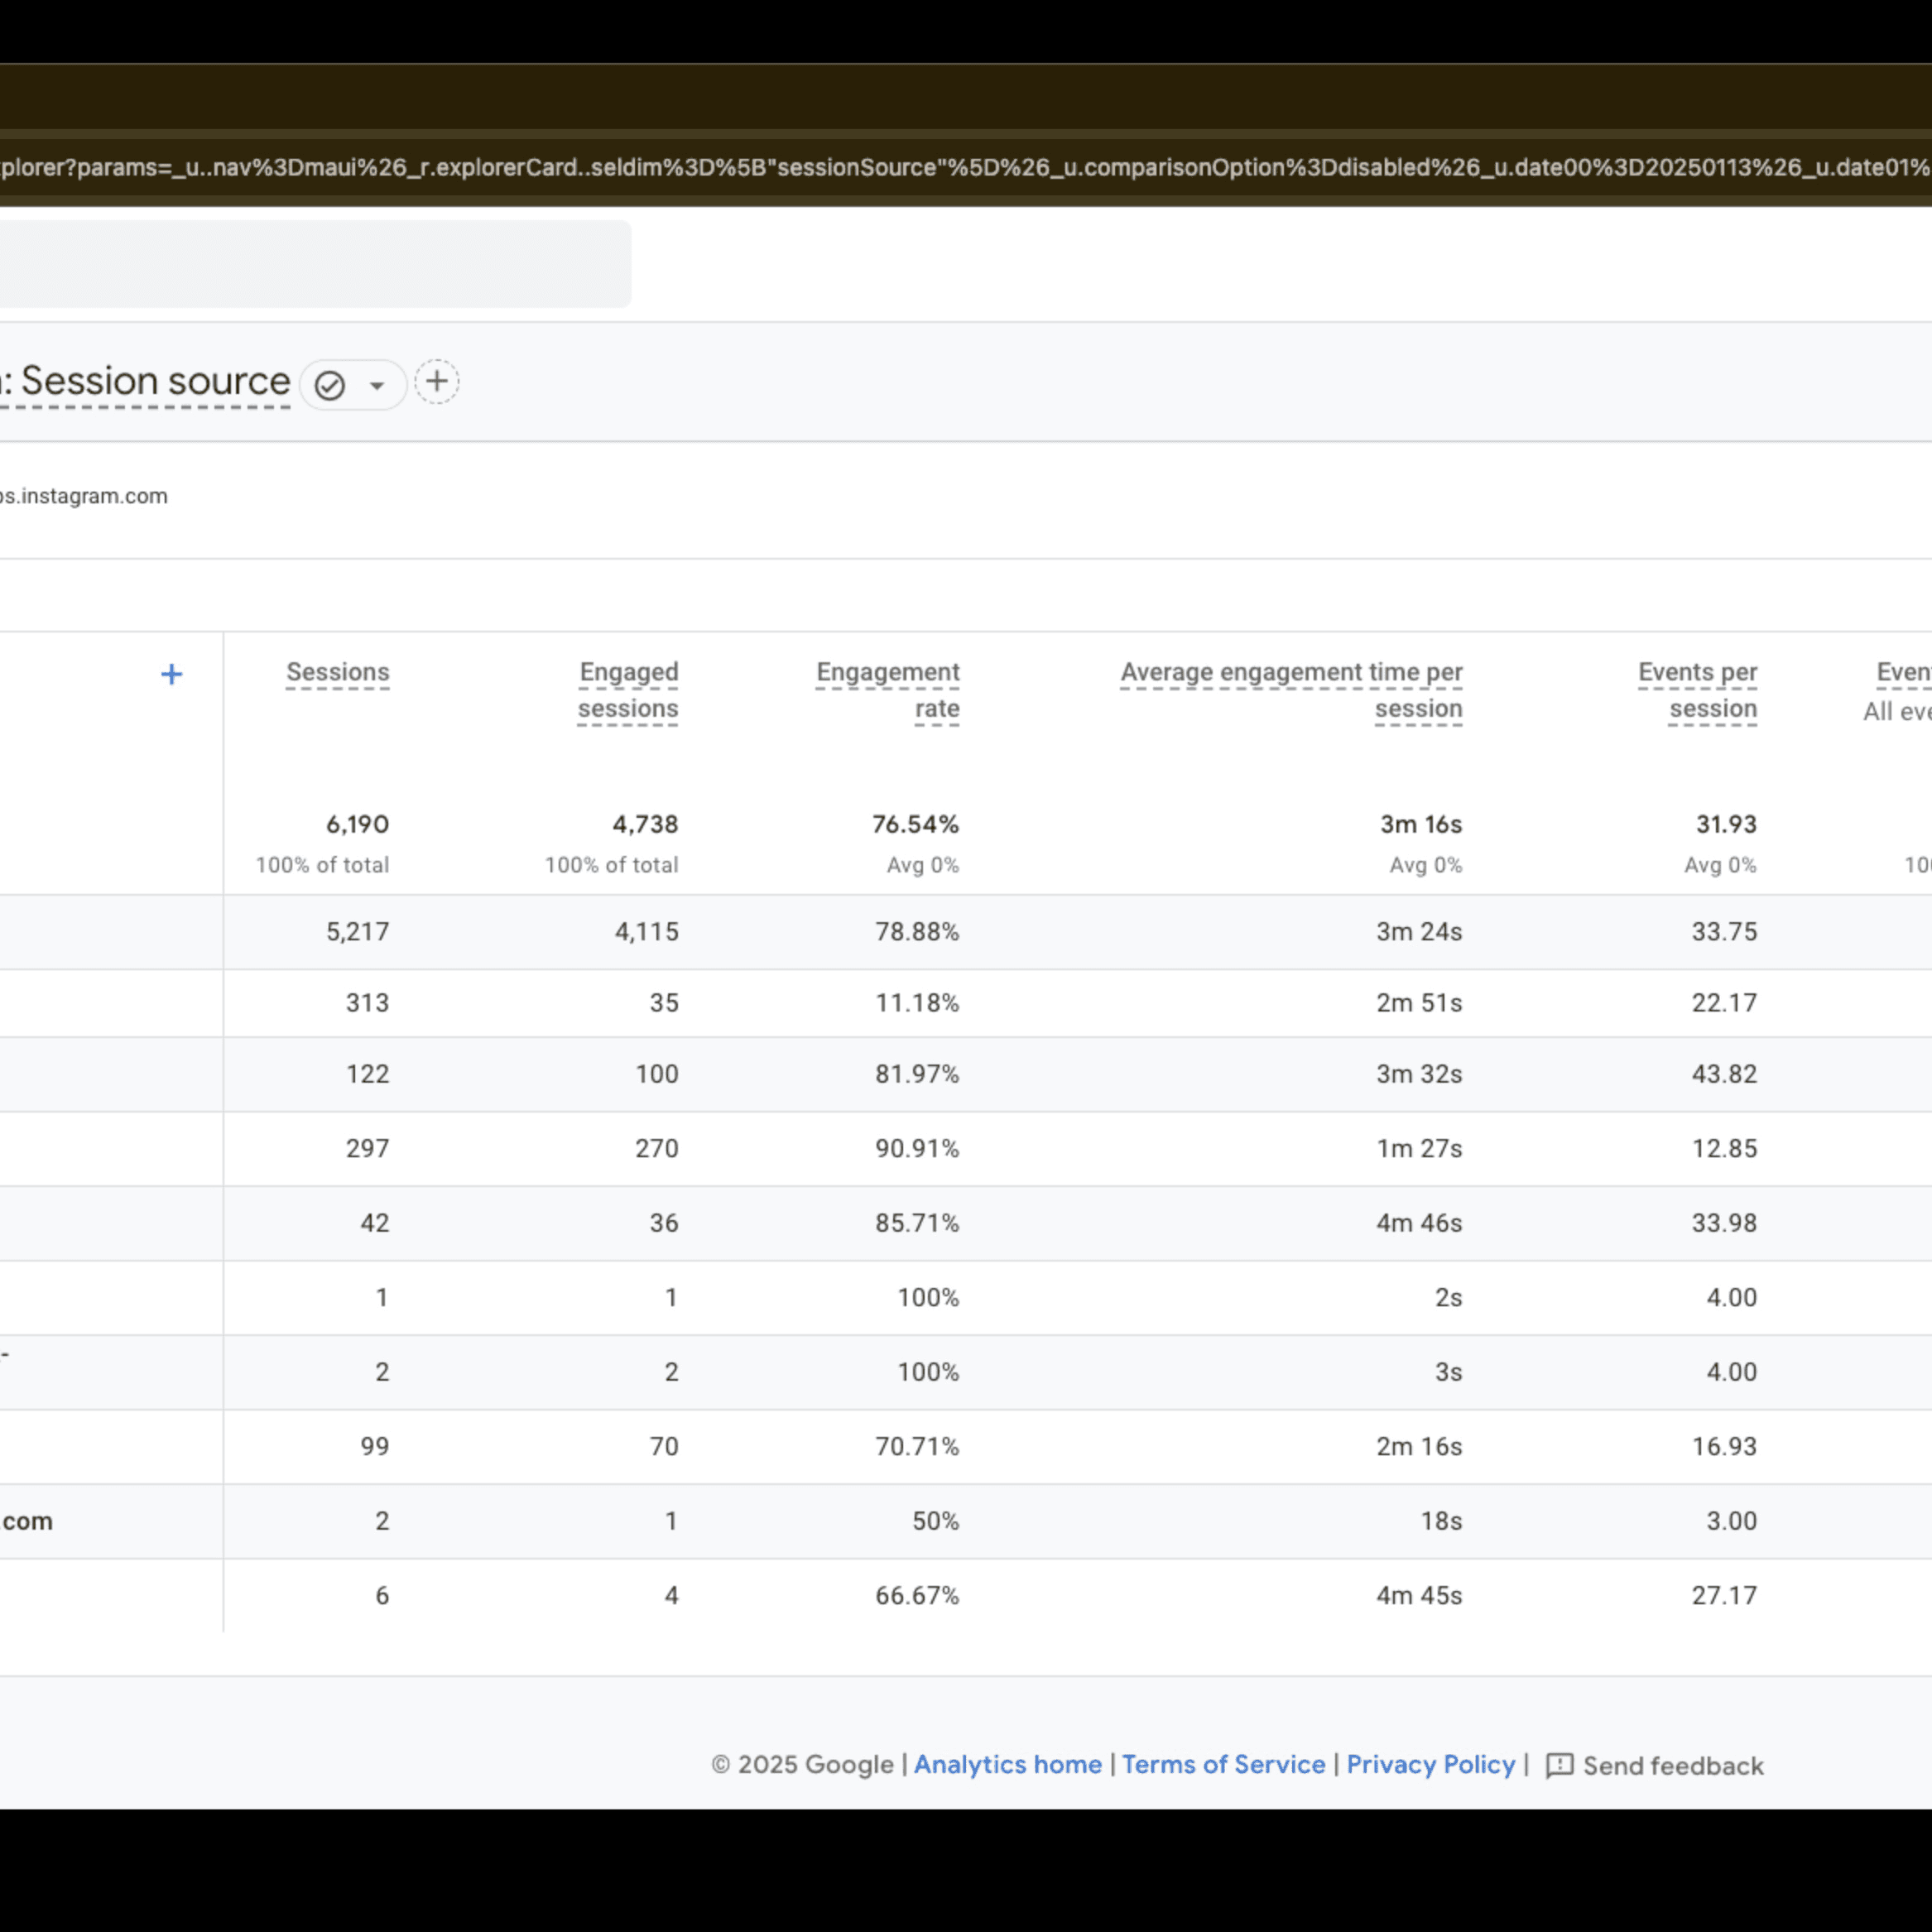
Task: Click the engagement rate cell 81.97%
Action: (917, 1074)
